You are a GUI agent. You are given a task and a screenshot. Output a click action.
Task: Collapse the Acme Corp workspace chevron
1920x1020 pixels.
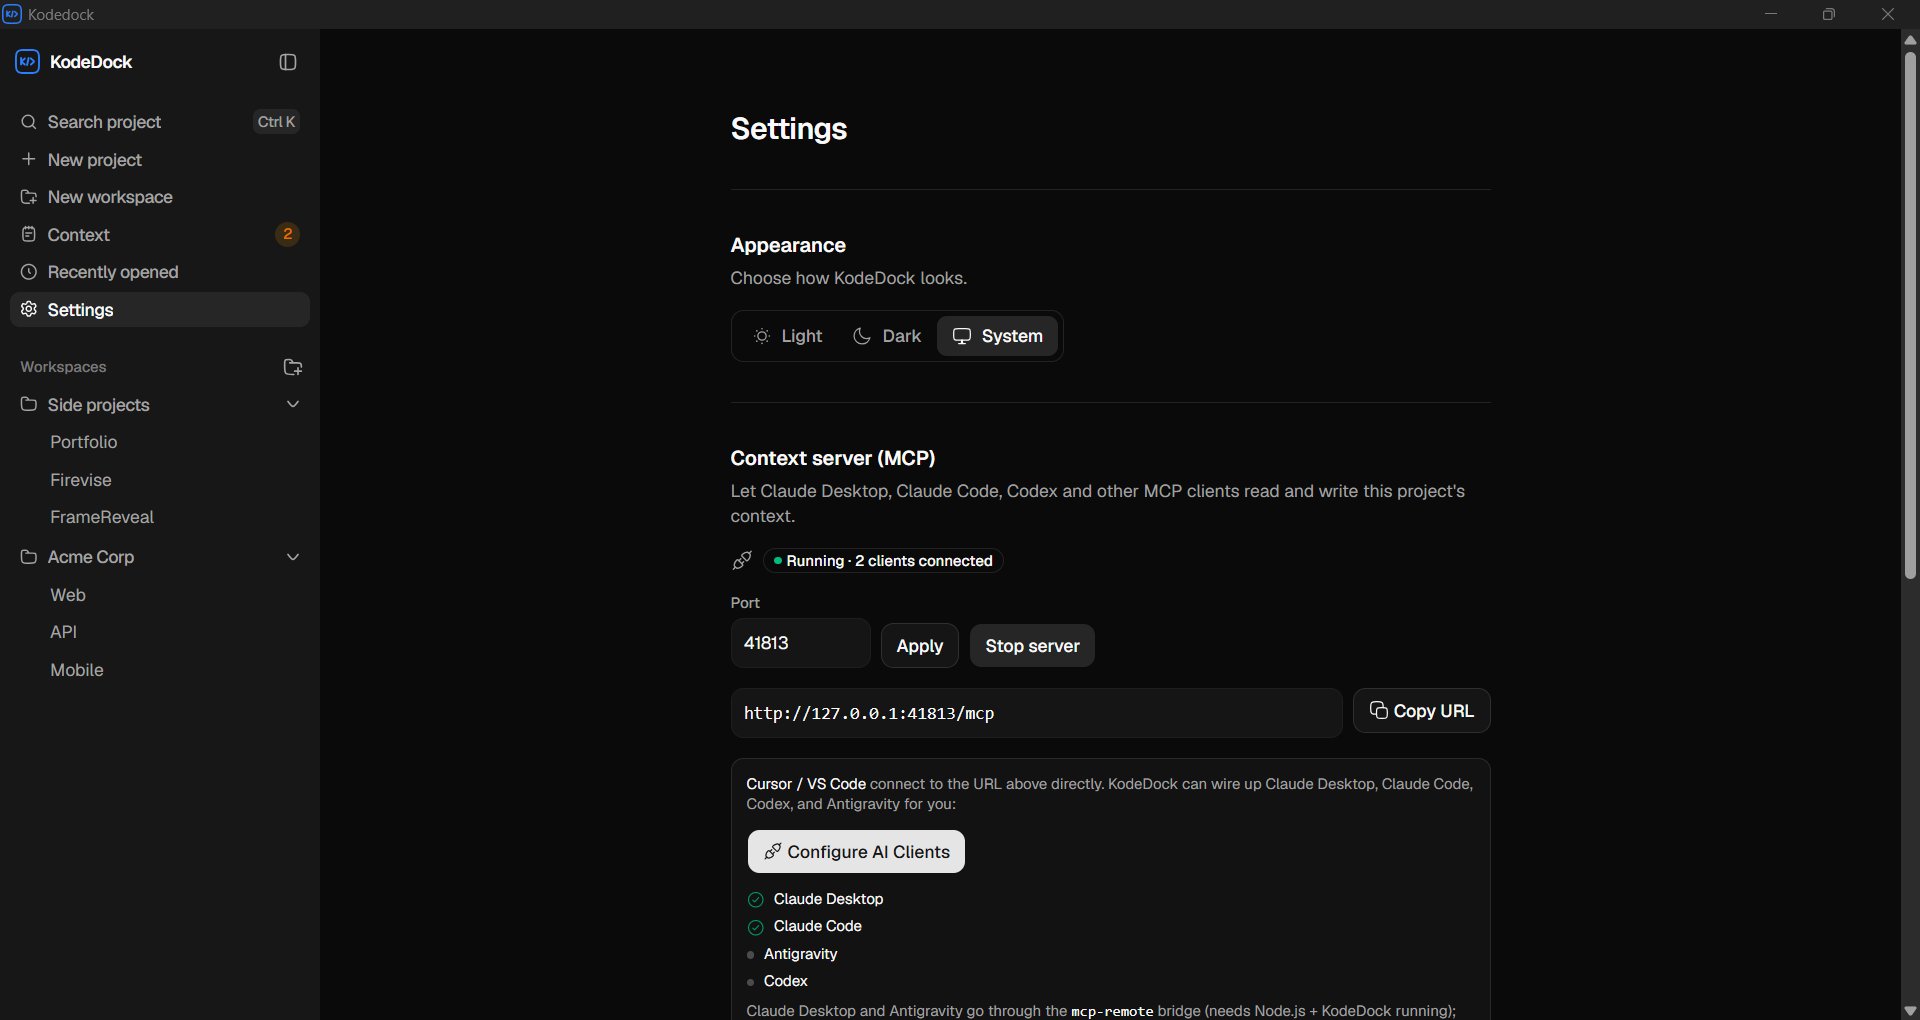click(x=293, y=557)
